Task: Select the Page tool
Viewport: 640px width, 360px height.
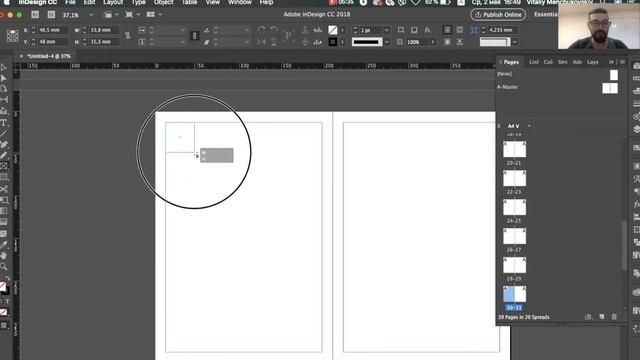Action: 4,89
